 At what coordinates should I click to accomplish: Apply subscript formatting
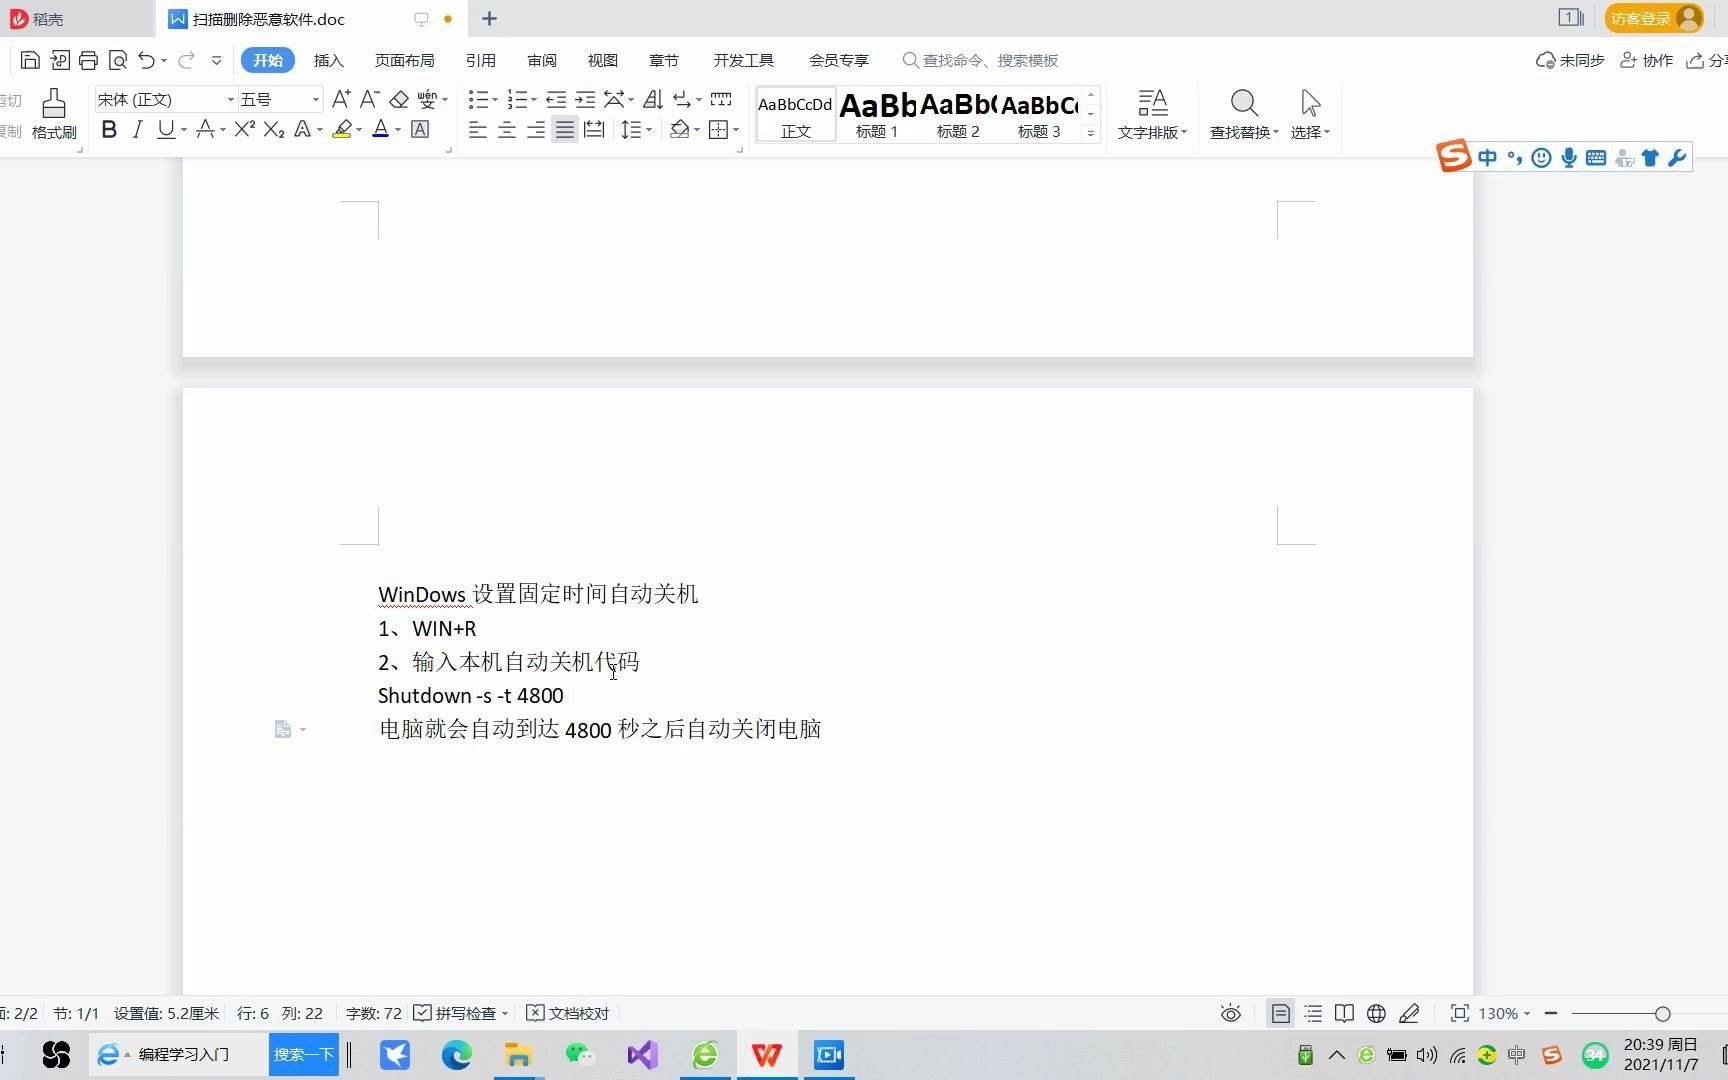[x=274, y=129]
